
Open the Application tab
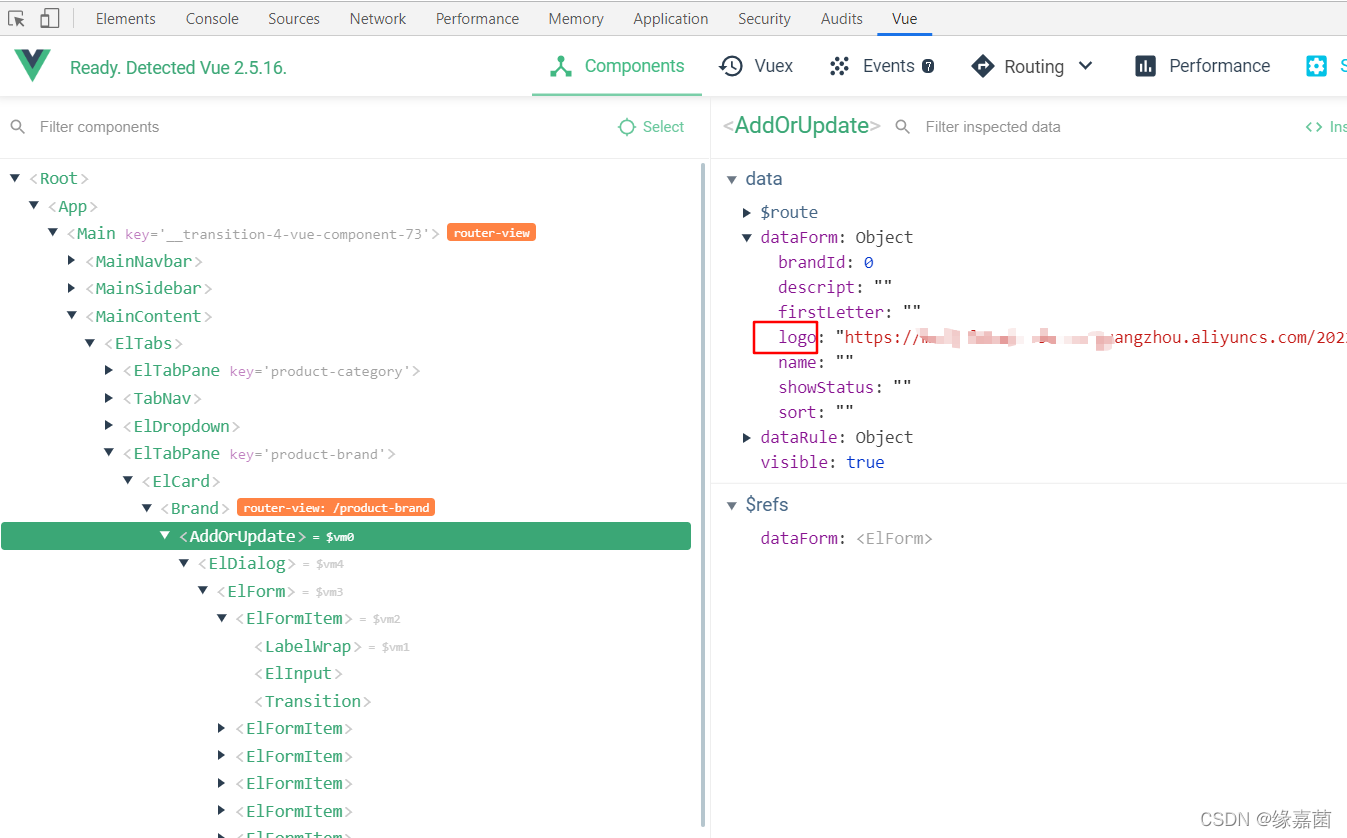[x=671, y=18]
